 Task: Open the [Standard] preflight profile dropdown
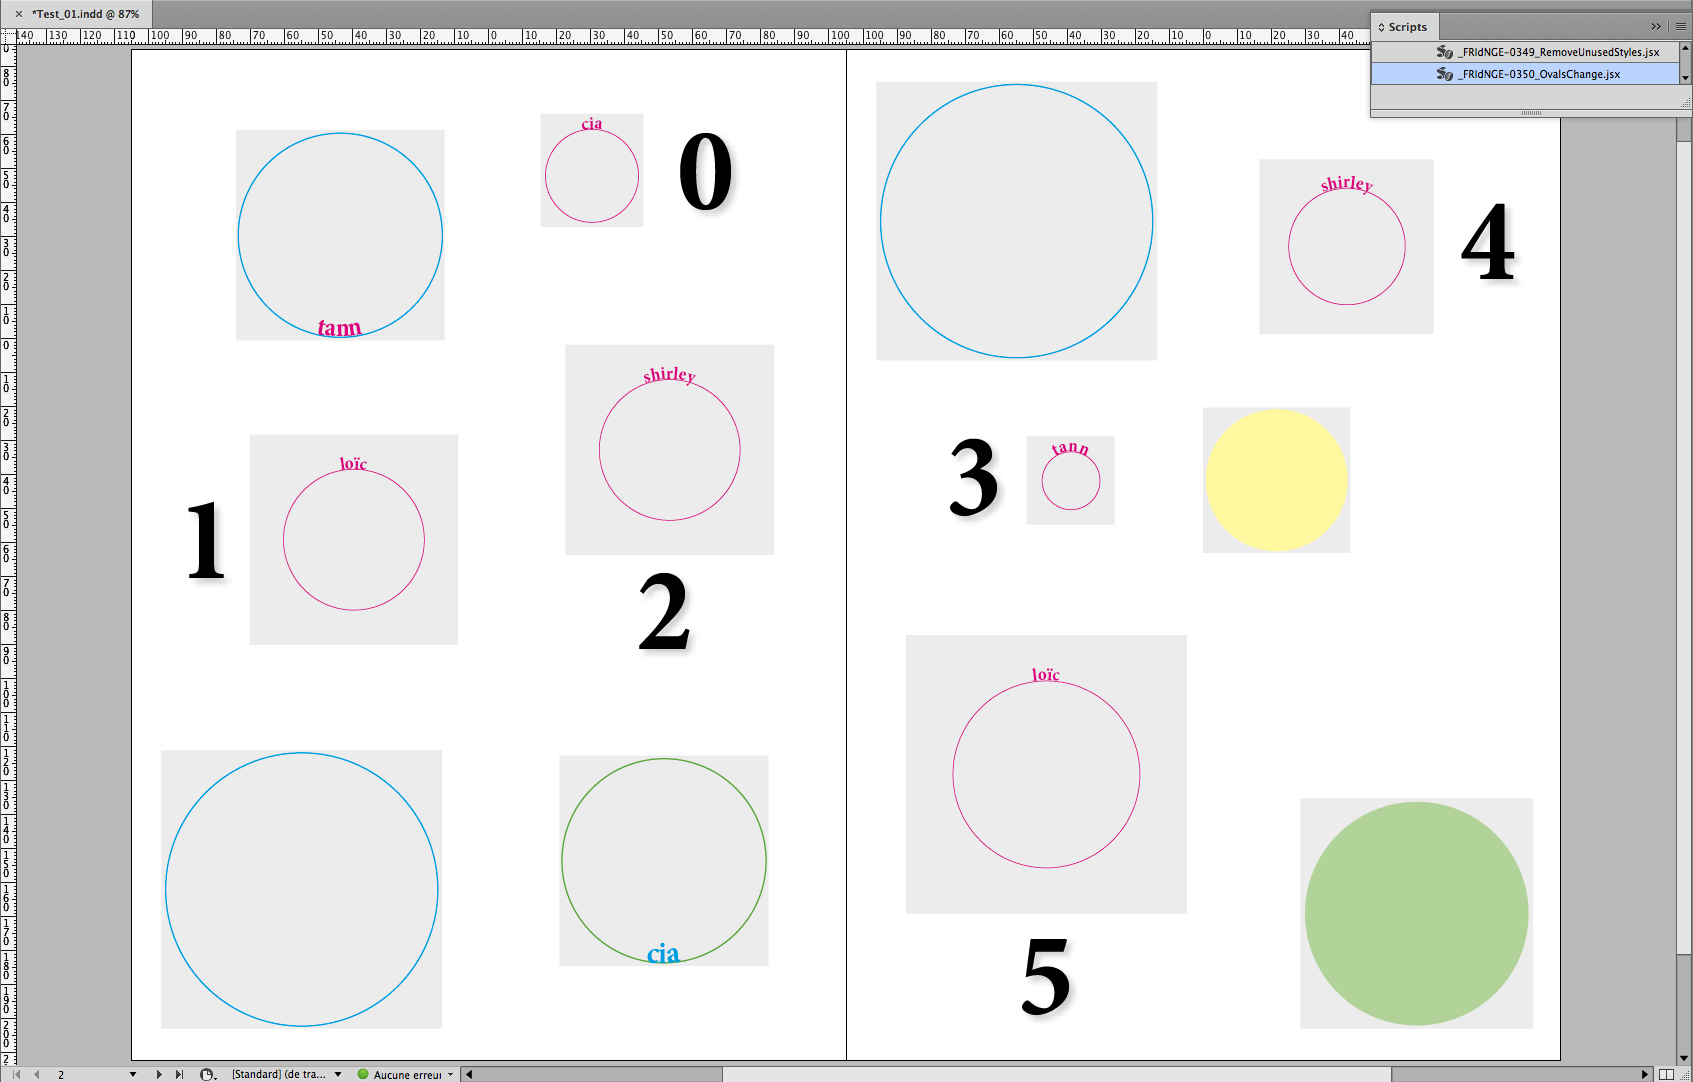coord(338,1074)
